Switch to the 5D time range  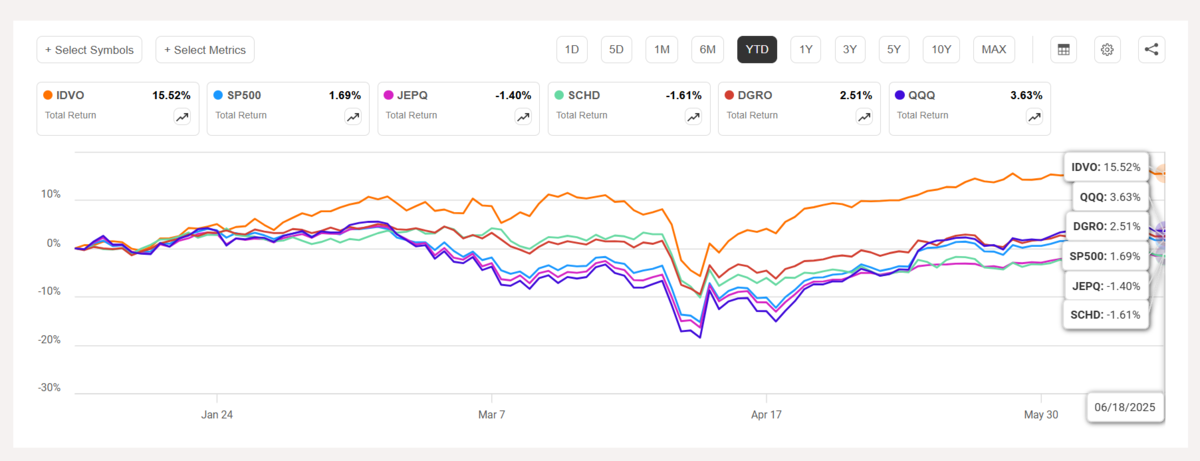pos(616,49)
